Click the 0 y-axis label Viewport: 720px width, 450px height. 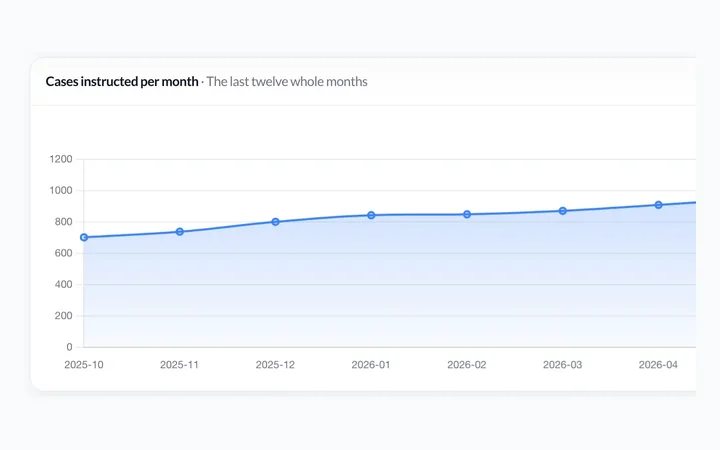click(69, 347)
